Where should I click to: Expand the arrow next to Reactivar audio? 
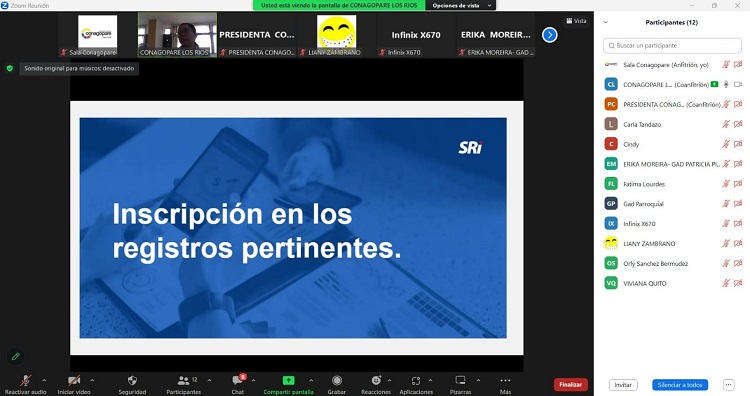44,381
